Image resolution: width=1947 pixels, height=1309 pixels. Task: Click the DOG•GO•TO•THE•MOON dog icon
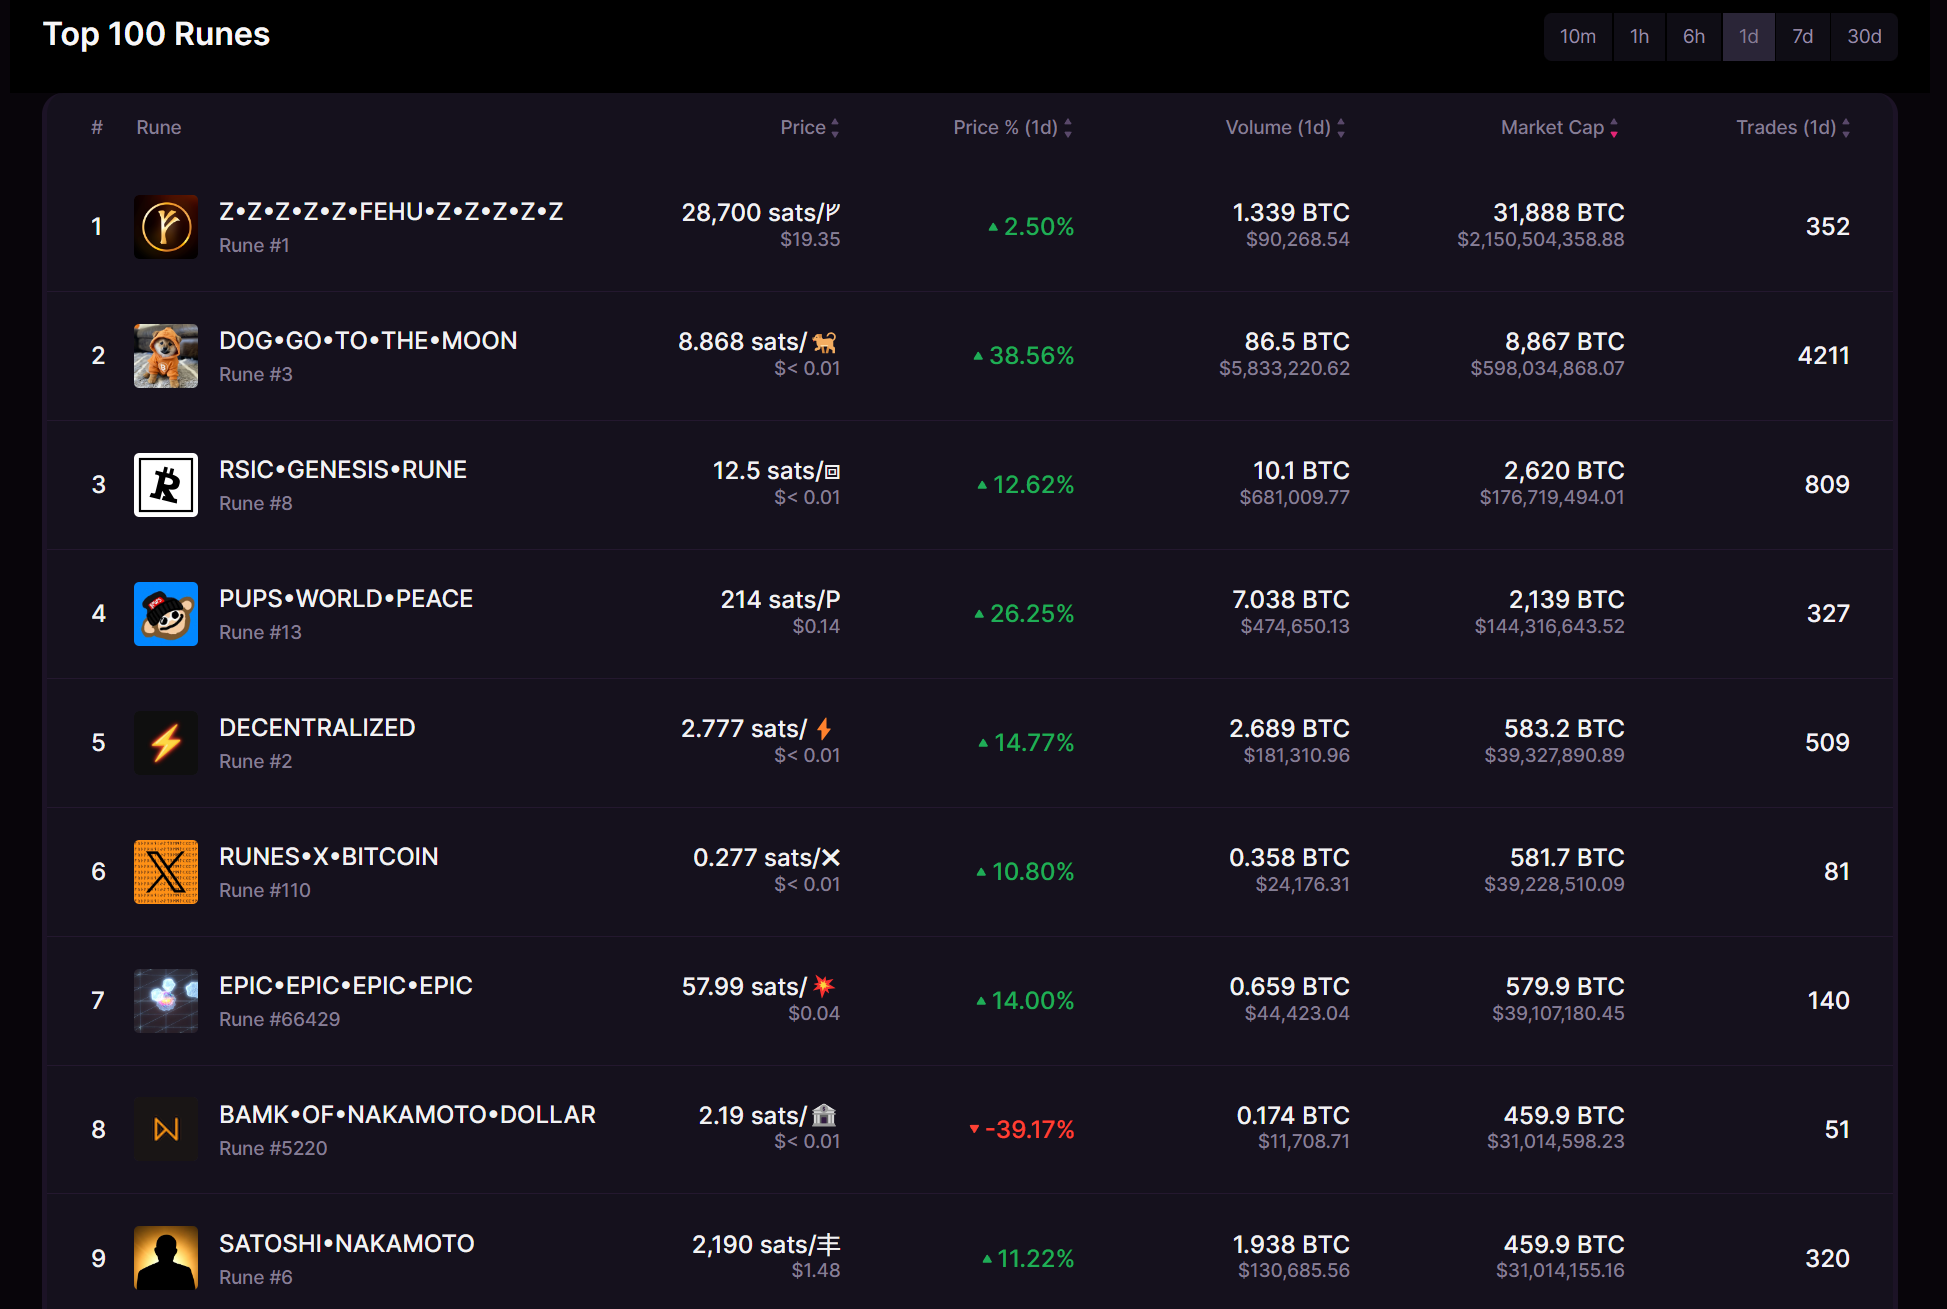[x=166, y=356]
